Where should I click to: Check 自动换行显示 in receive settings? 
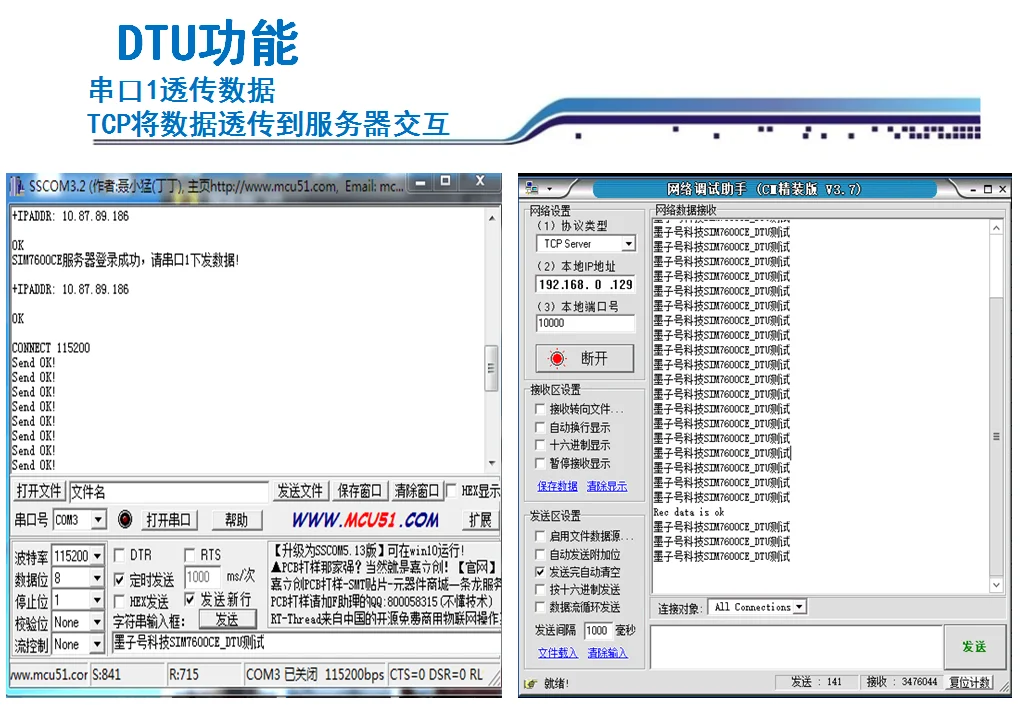(539, 427)
